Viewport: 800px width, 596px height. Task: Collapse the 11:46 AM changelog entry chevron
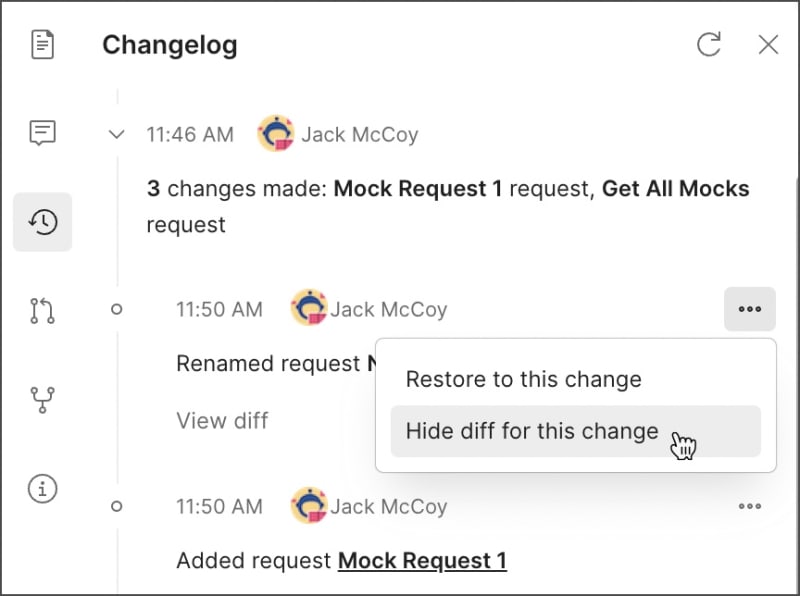pos(117,134)
